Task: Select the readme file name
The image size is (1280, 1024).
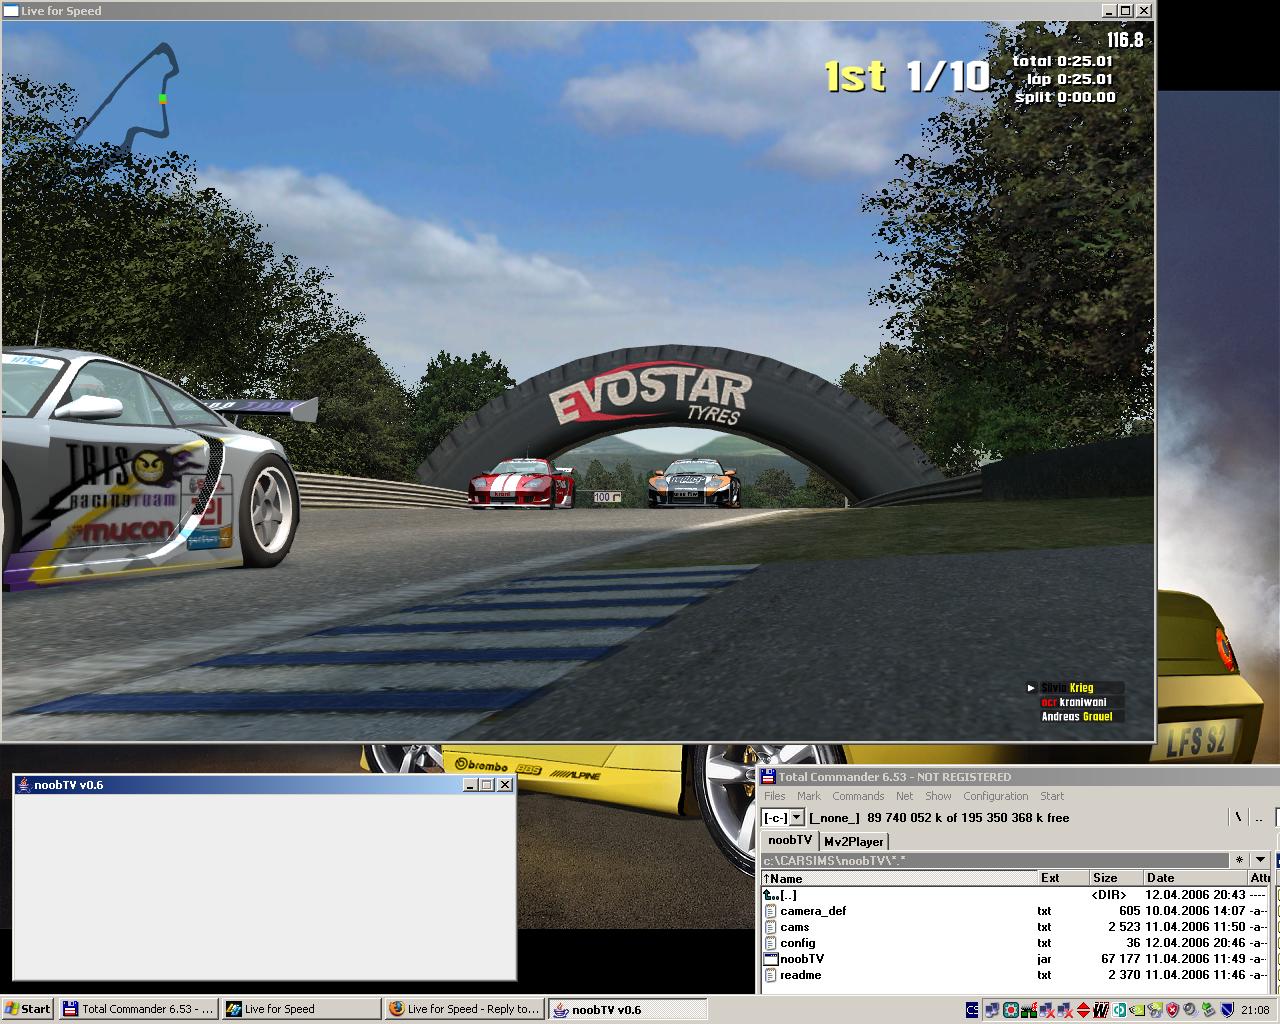Action: click(x=801, y=975)
